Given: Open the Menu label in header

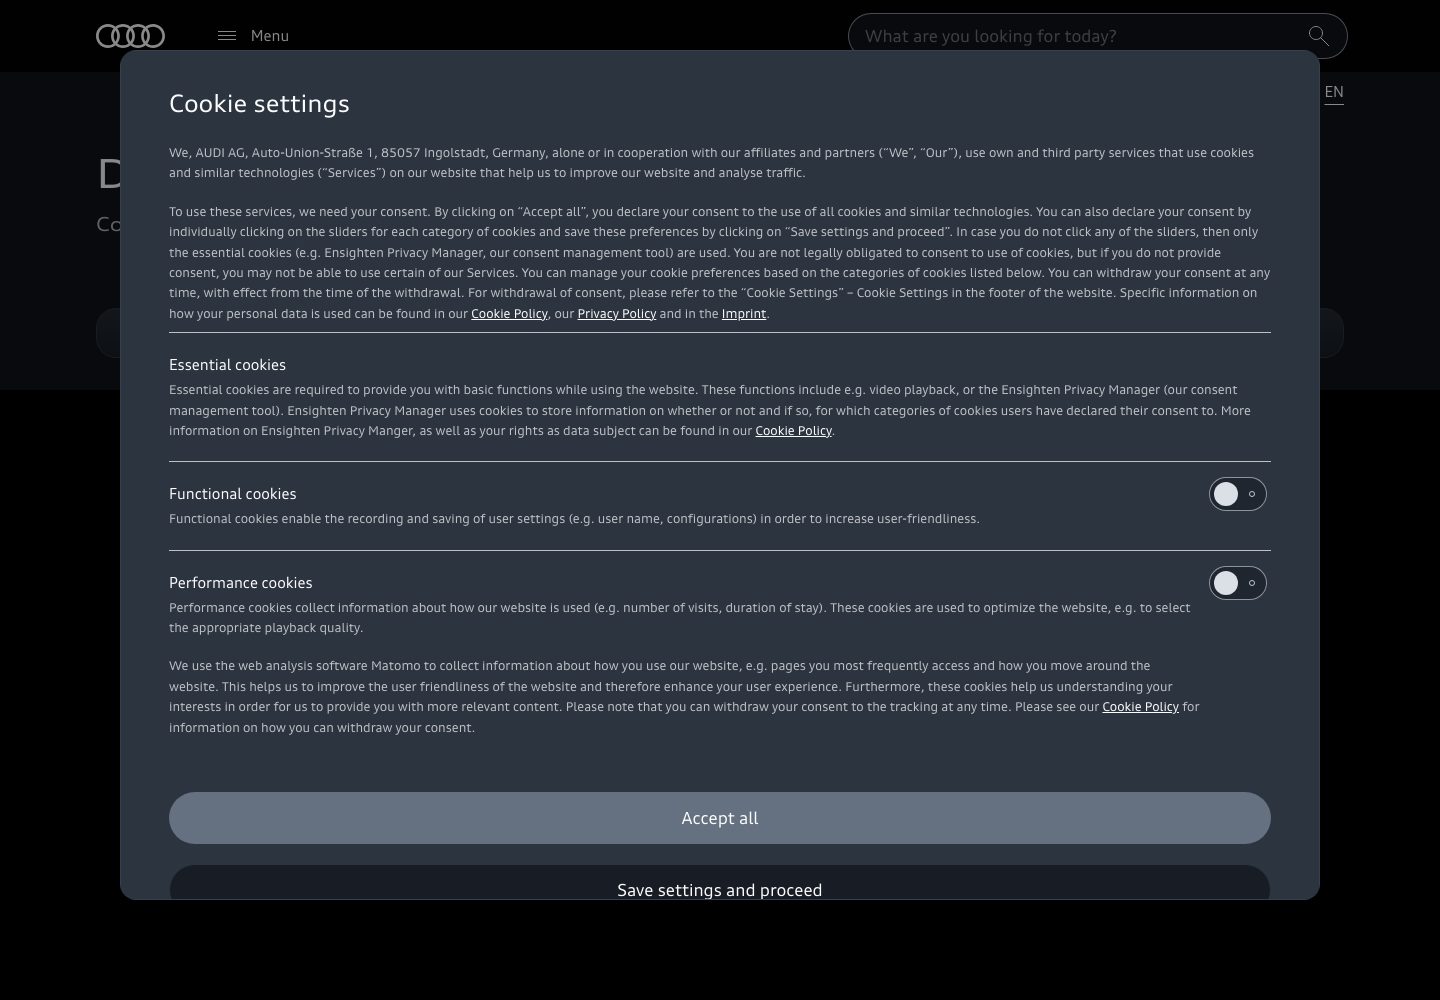Looking at the screenshot, I should click(270, 36).
